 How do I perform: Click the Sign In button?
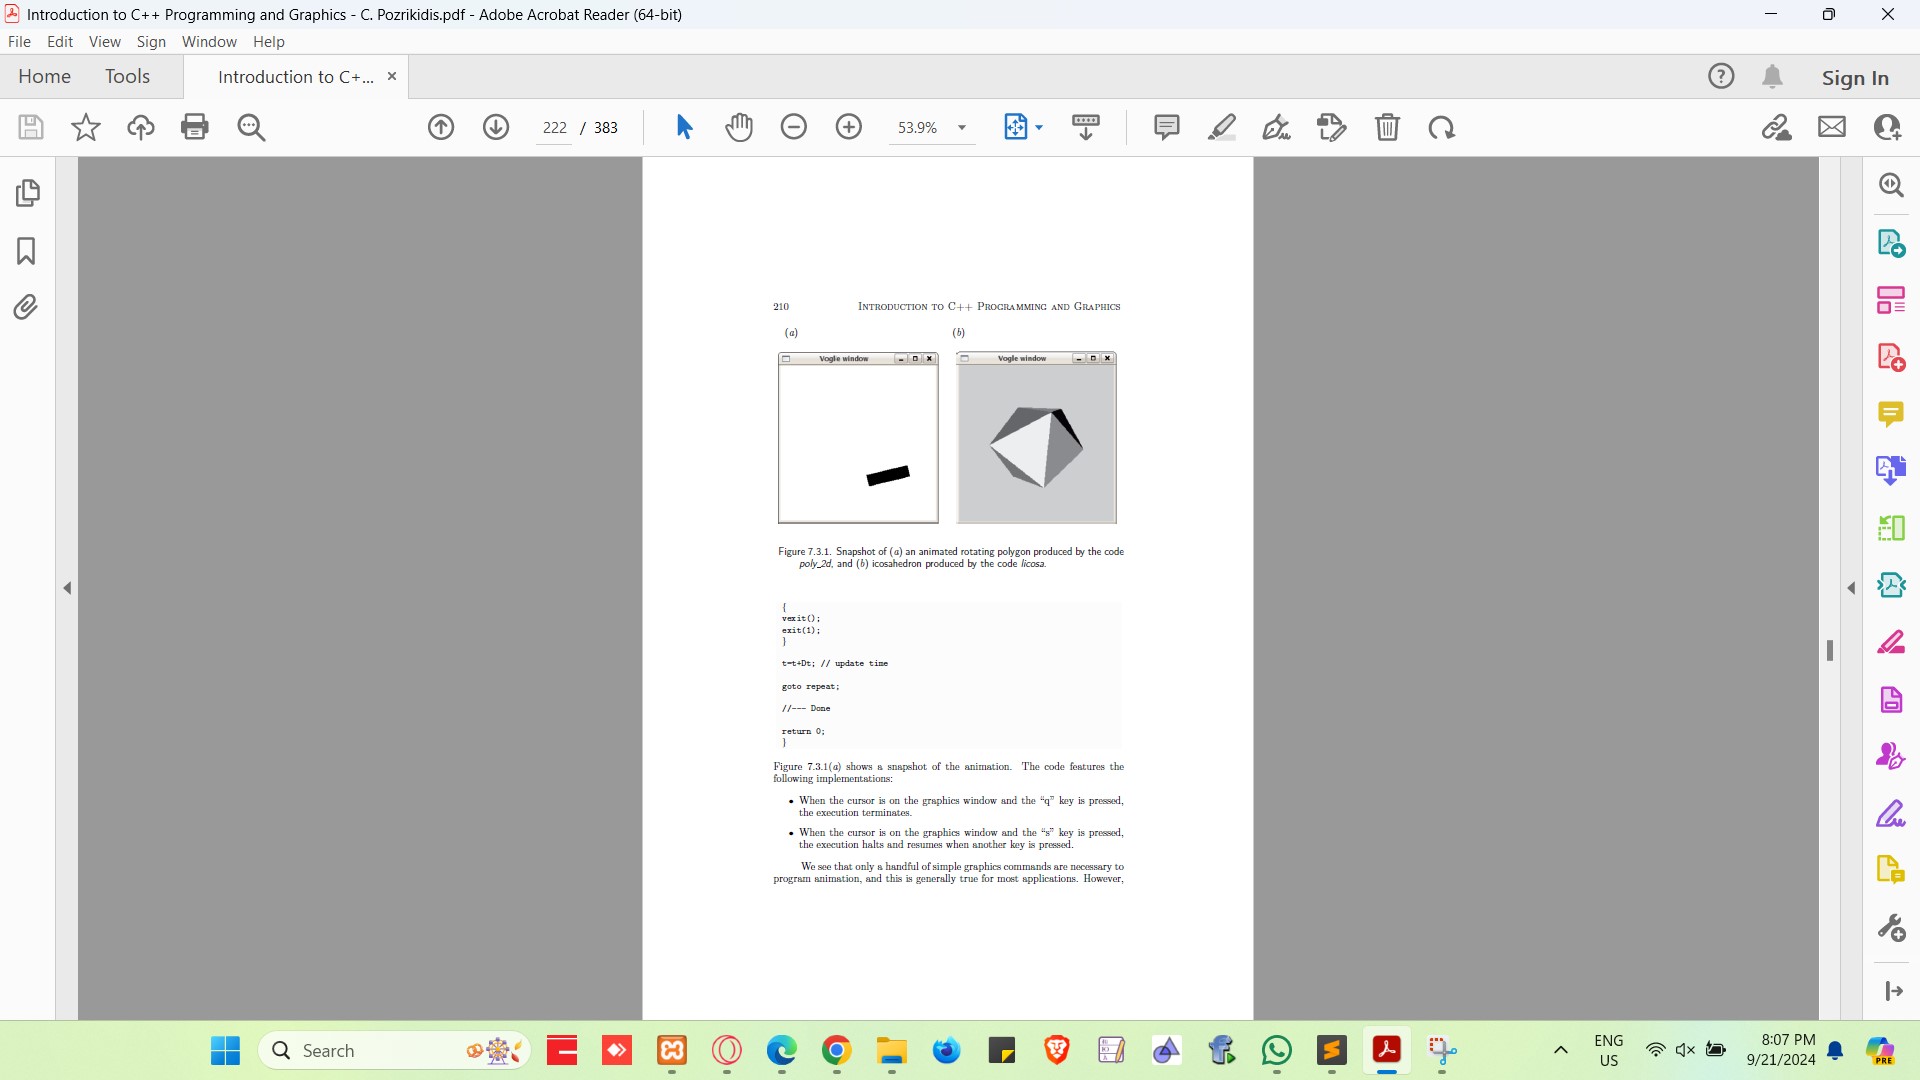point(1855,78)
